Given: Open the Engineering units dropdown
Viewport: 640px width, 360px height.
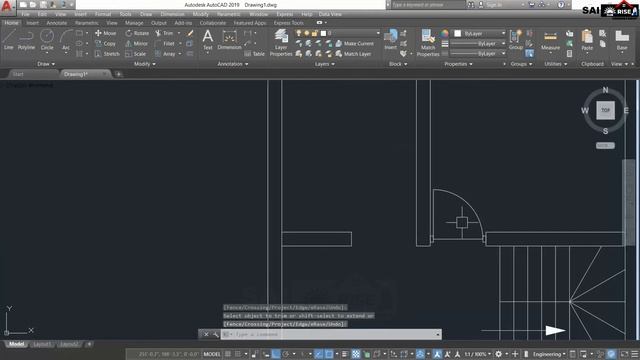Looking at the screenshot, I should [549, 354].
